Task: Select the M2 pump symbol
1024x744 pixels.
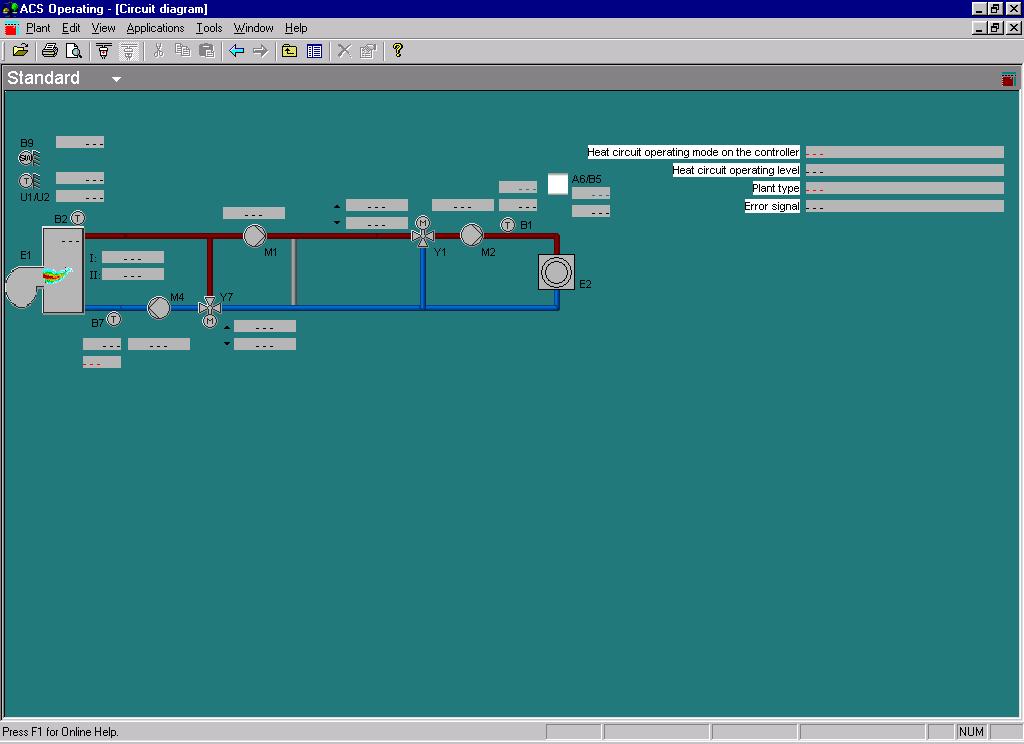Action: pyautogui.click(x=472, y=235)
